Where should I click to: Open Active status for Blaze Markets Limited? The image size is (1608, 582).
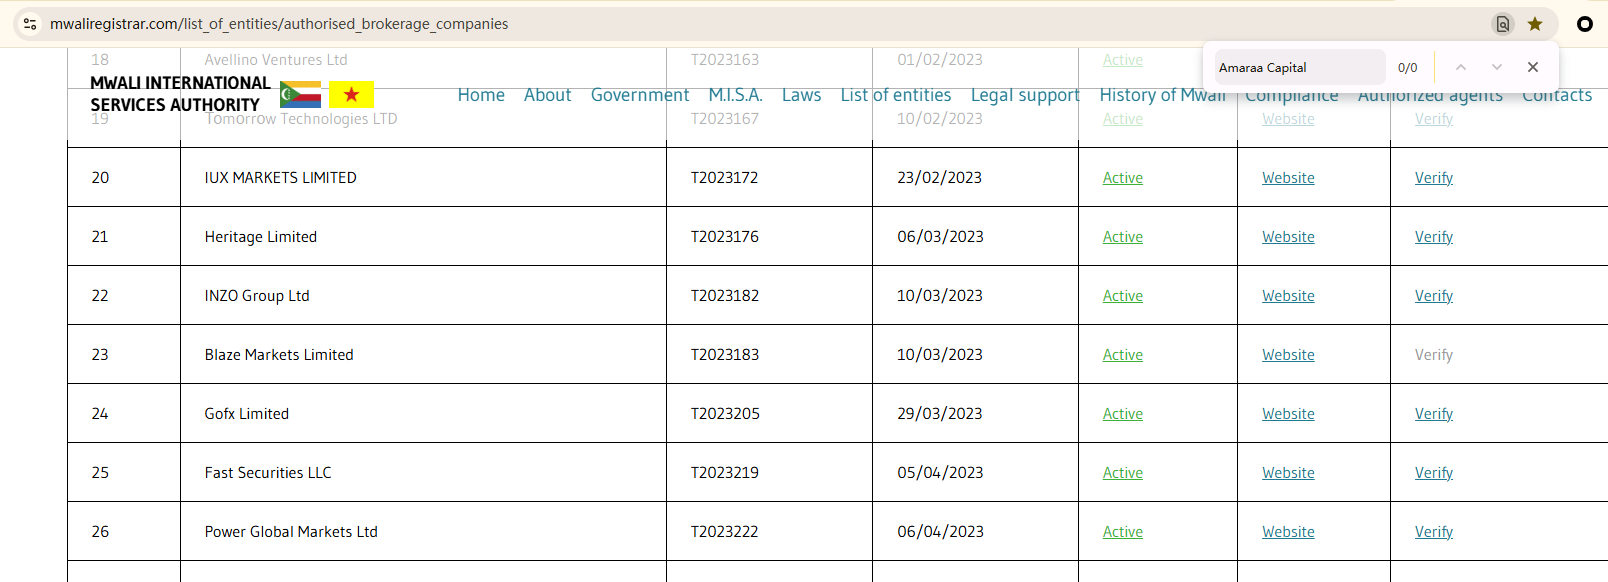point(1122,355)
